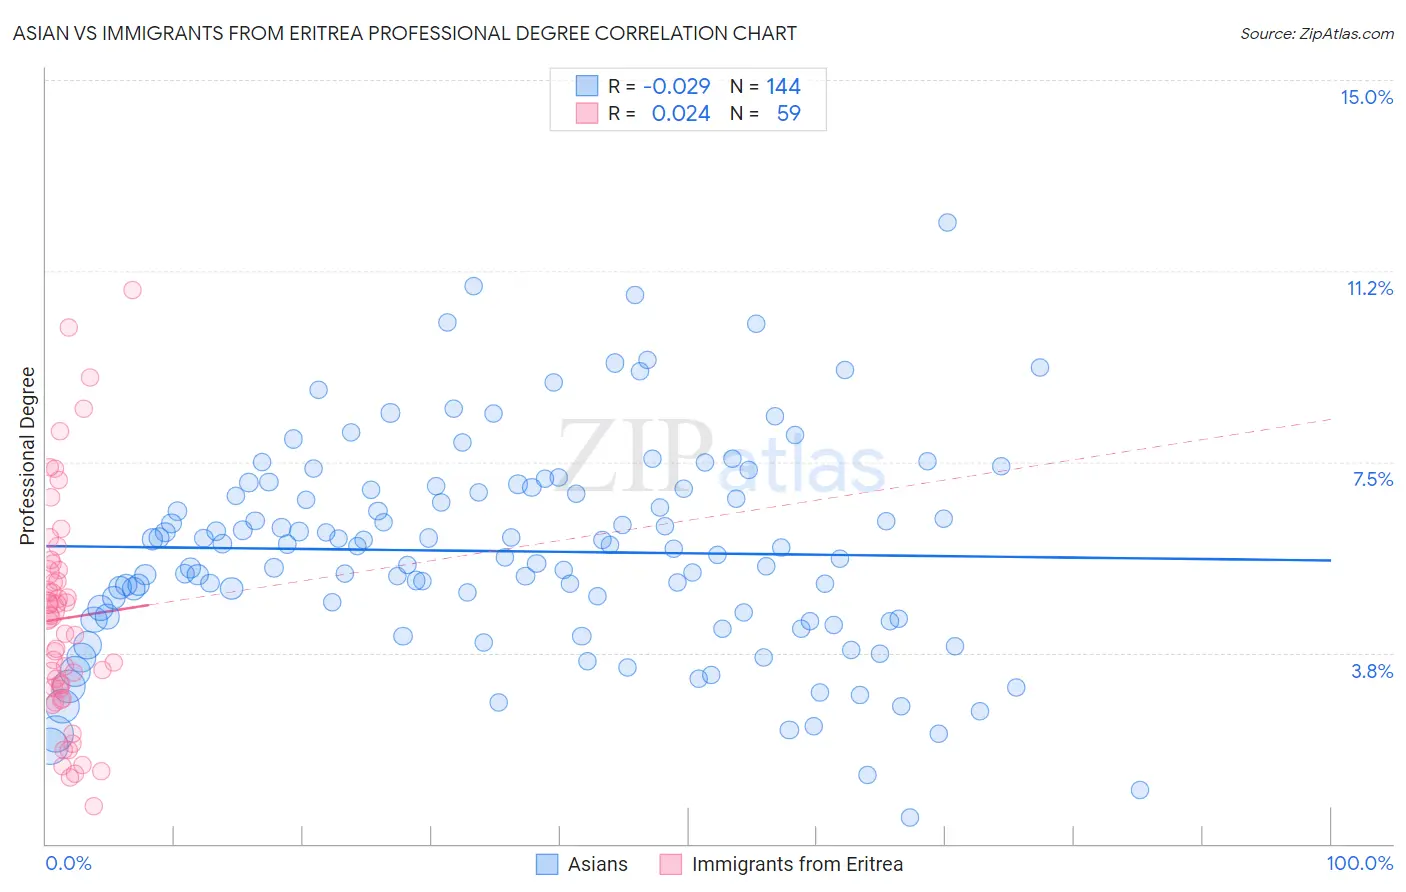Click the pink Immigrants from Eritrea legend swatch
Viewport: 1406px width, 892px height.
pyautogui.click(x=670, y=864)
